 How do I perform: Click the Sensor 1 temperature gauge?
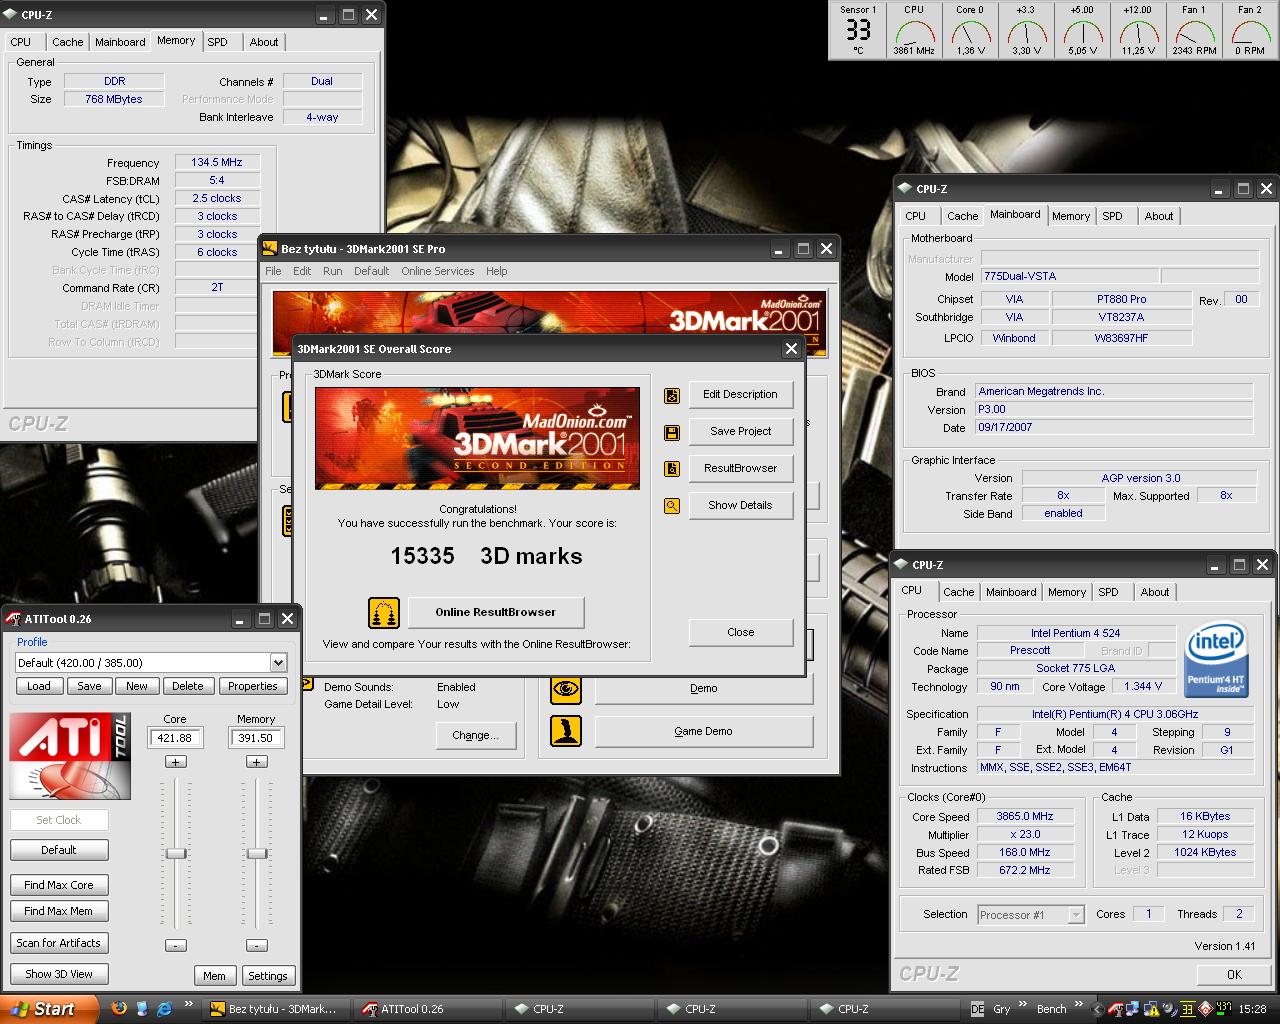pos(858,30)
